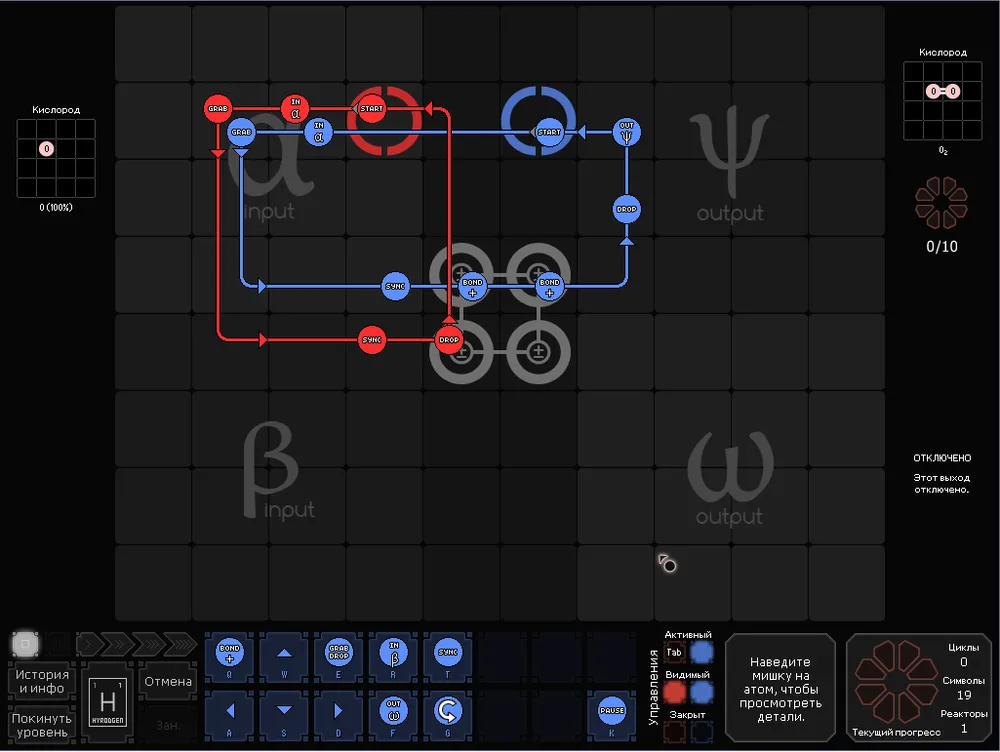Pick the OUT ω tool (F)

coord(393,715)
